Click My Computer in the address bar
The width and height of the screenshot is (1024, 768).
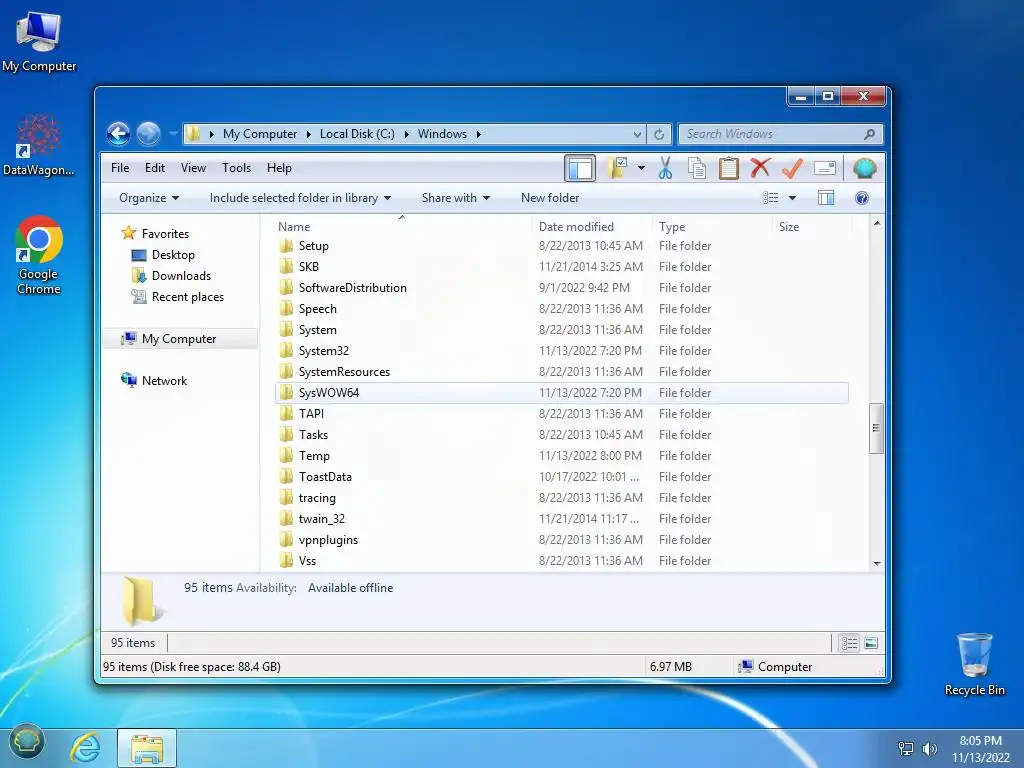coord(260,134)
